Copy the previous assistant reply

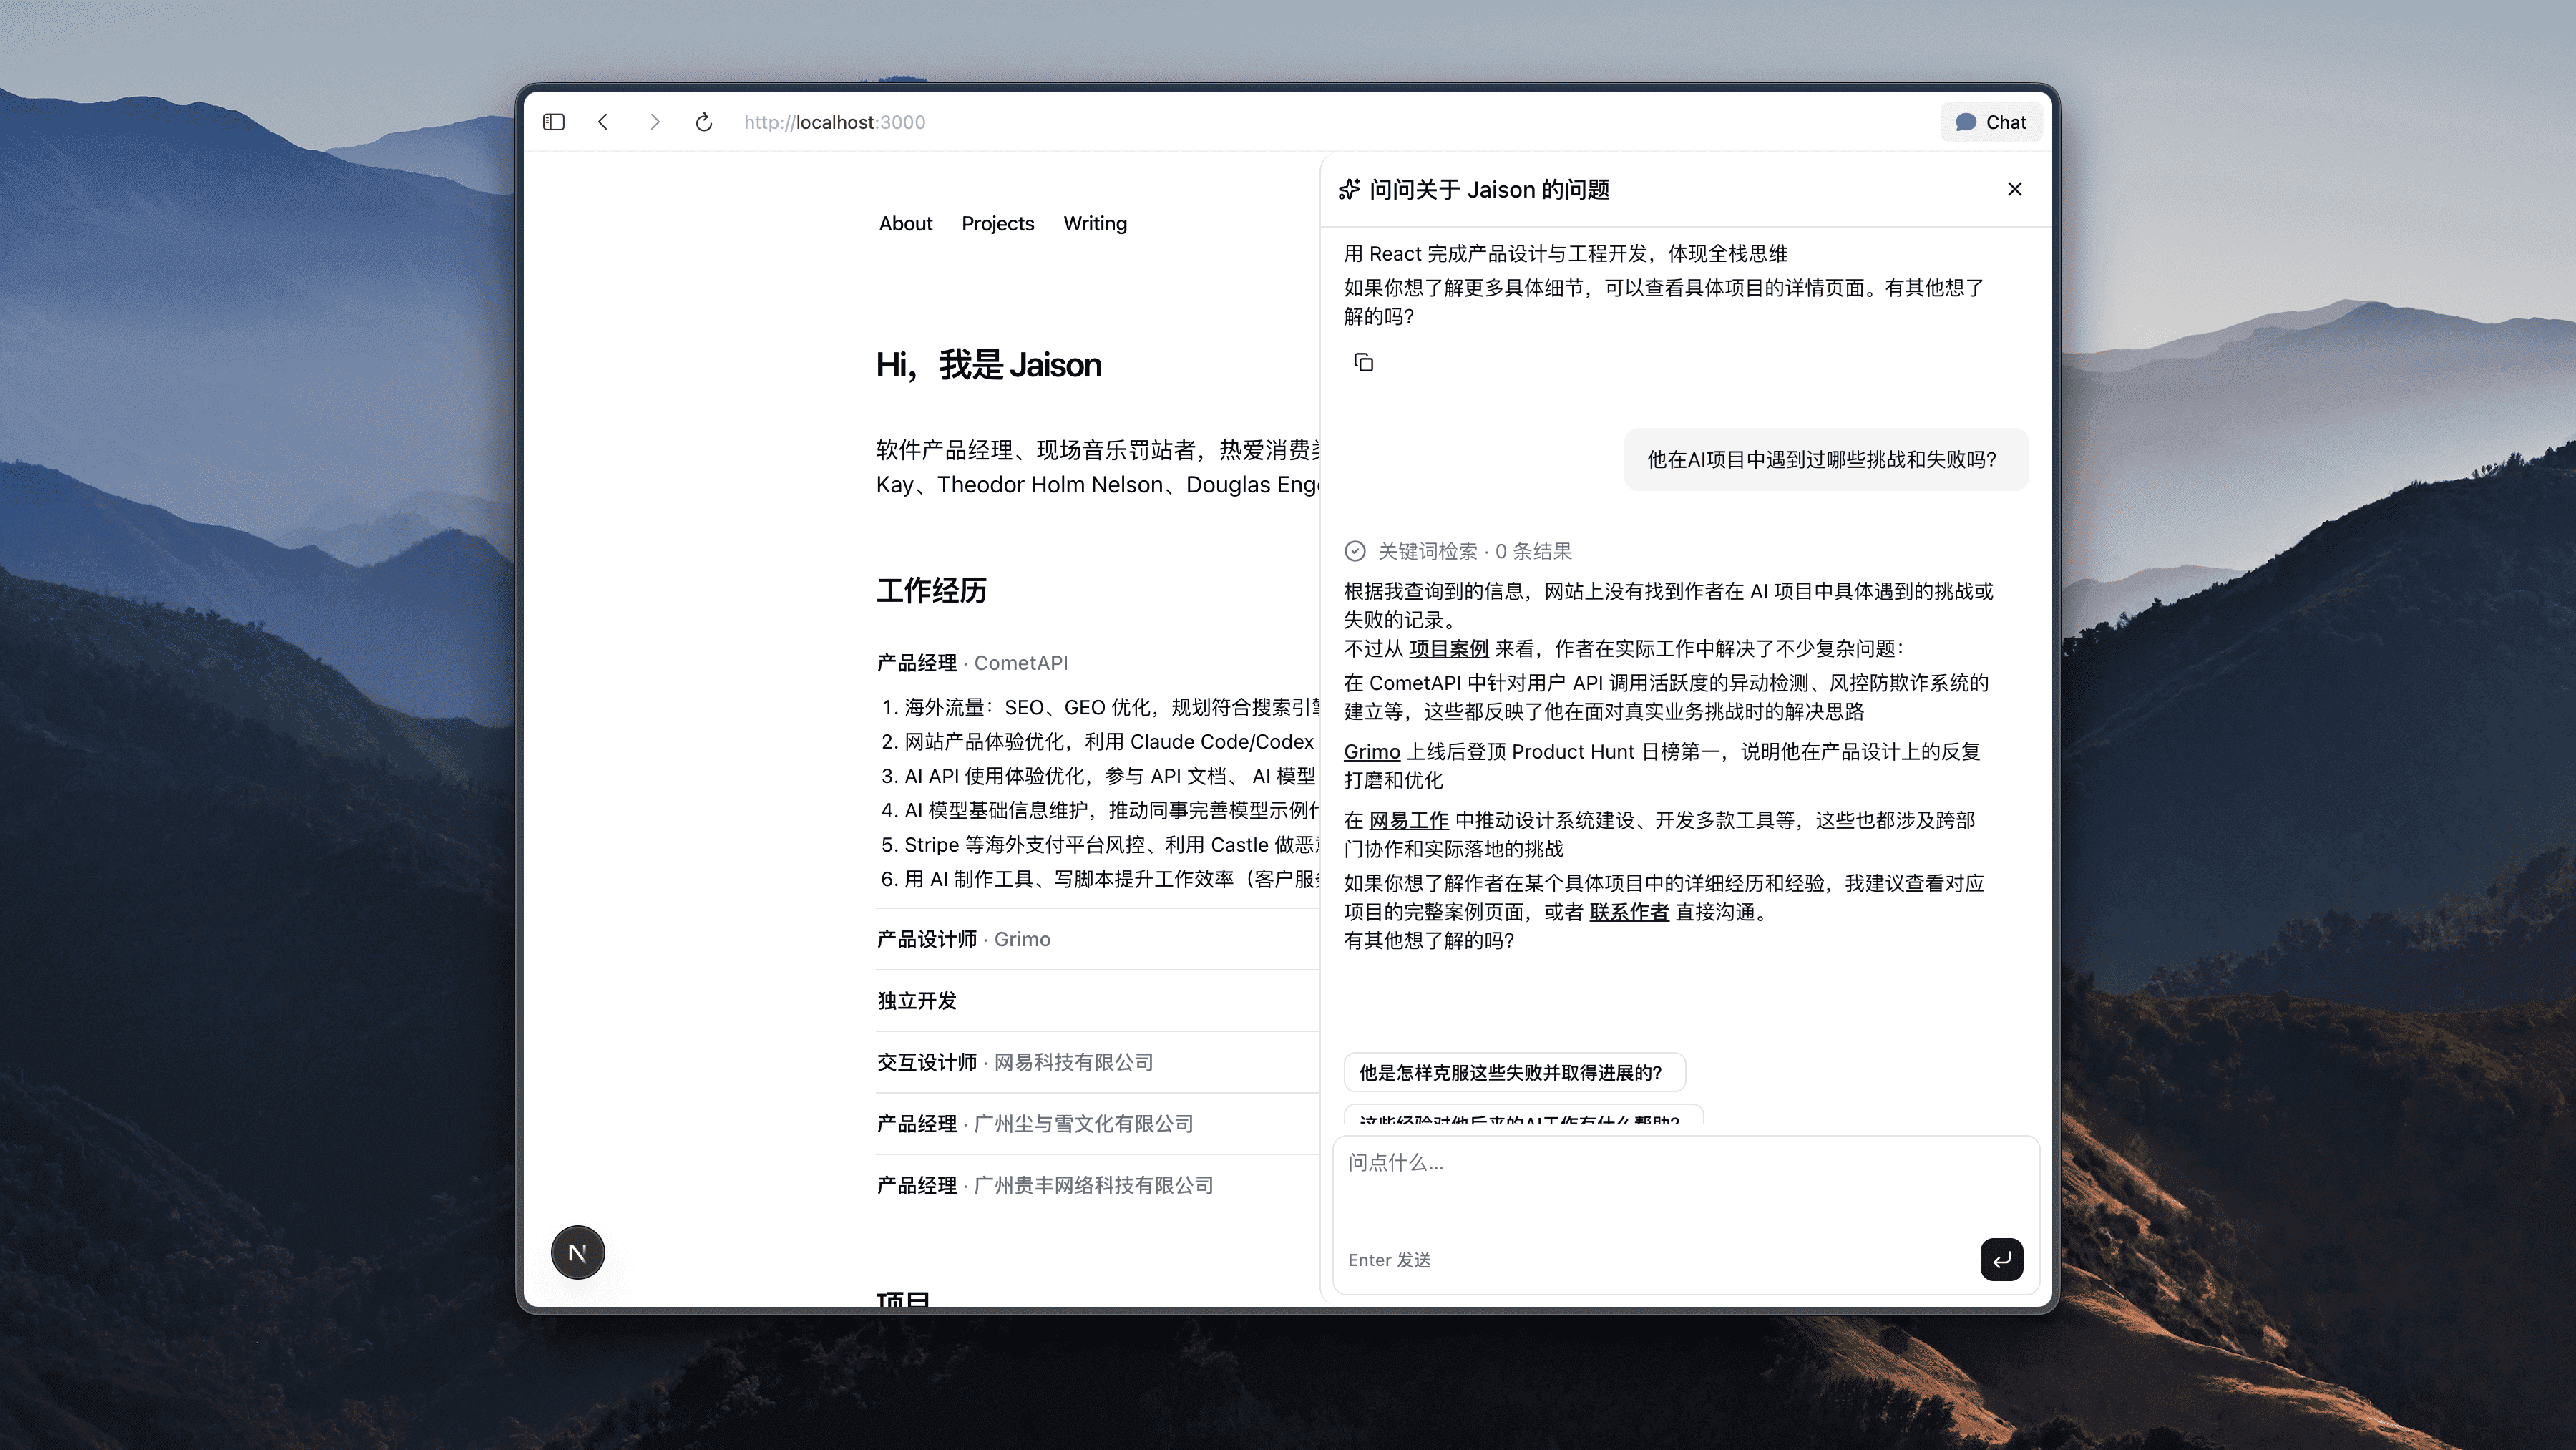[x=1363, y=362]
